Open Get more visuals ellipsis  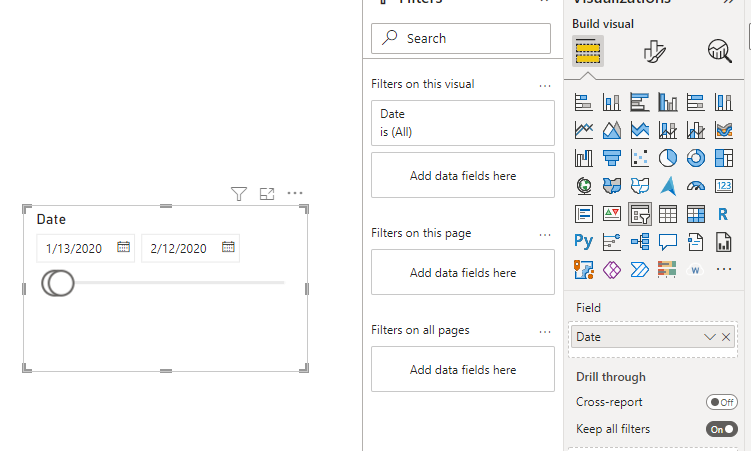[x=724, y=269]
